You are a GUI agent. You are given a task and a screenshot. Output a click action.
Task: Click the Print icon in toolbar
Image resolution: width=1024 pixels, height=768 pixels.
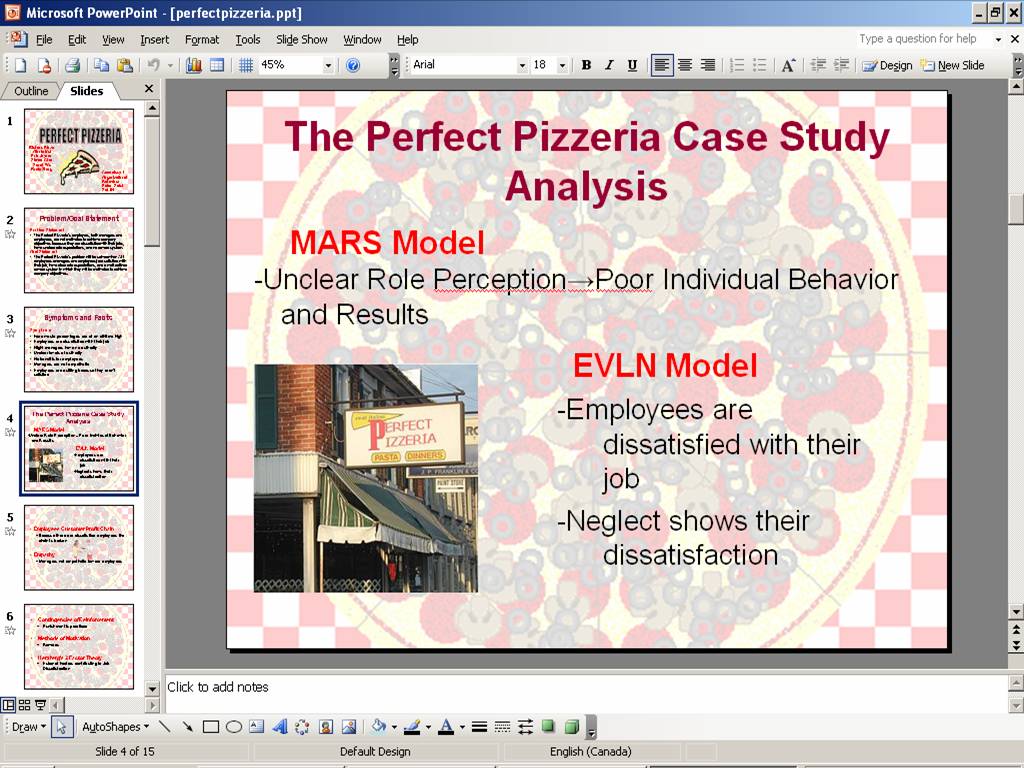[72, 65]
